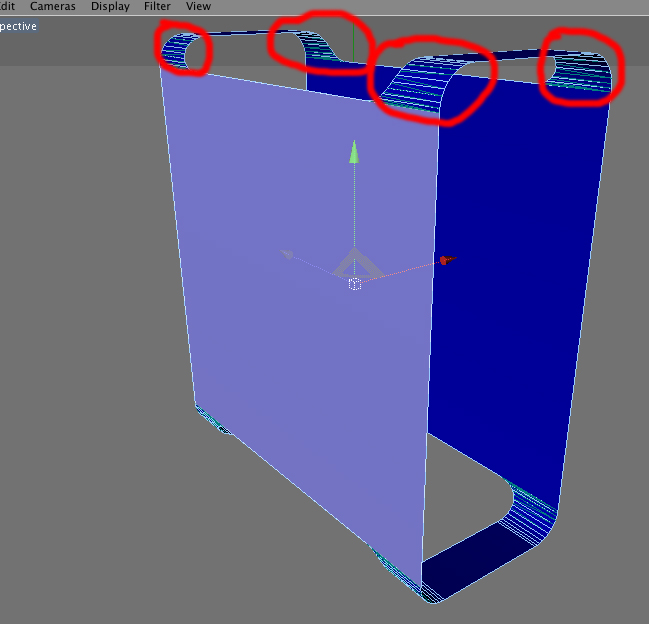
Task: Open the Cameras menu
Action: pos(53,6)
